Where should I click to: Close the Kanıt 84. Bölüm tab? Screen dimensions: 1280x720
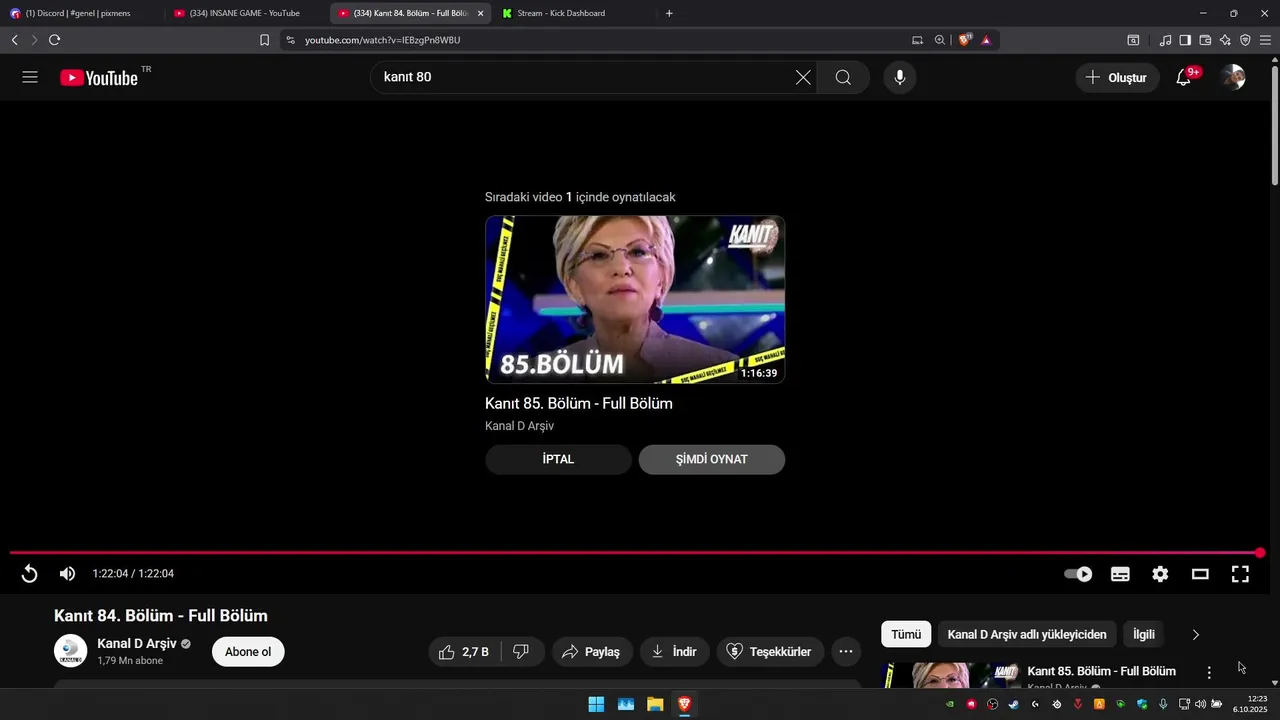tap(480, 13)
